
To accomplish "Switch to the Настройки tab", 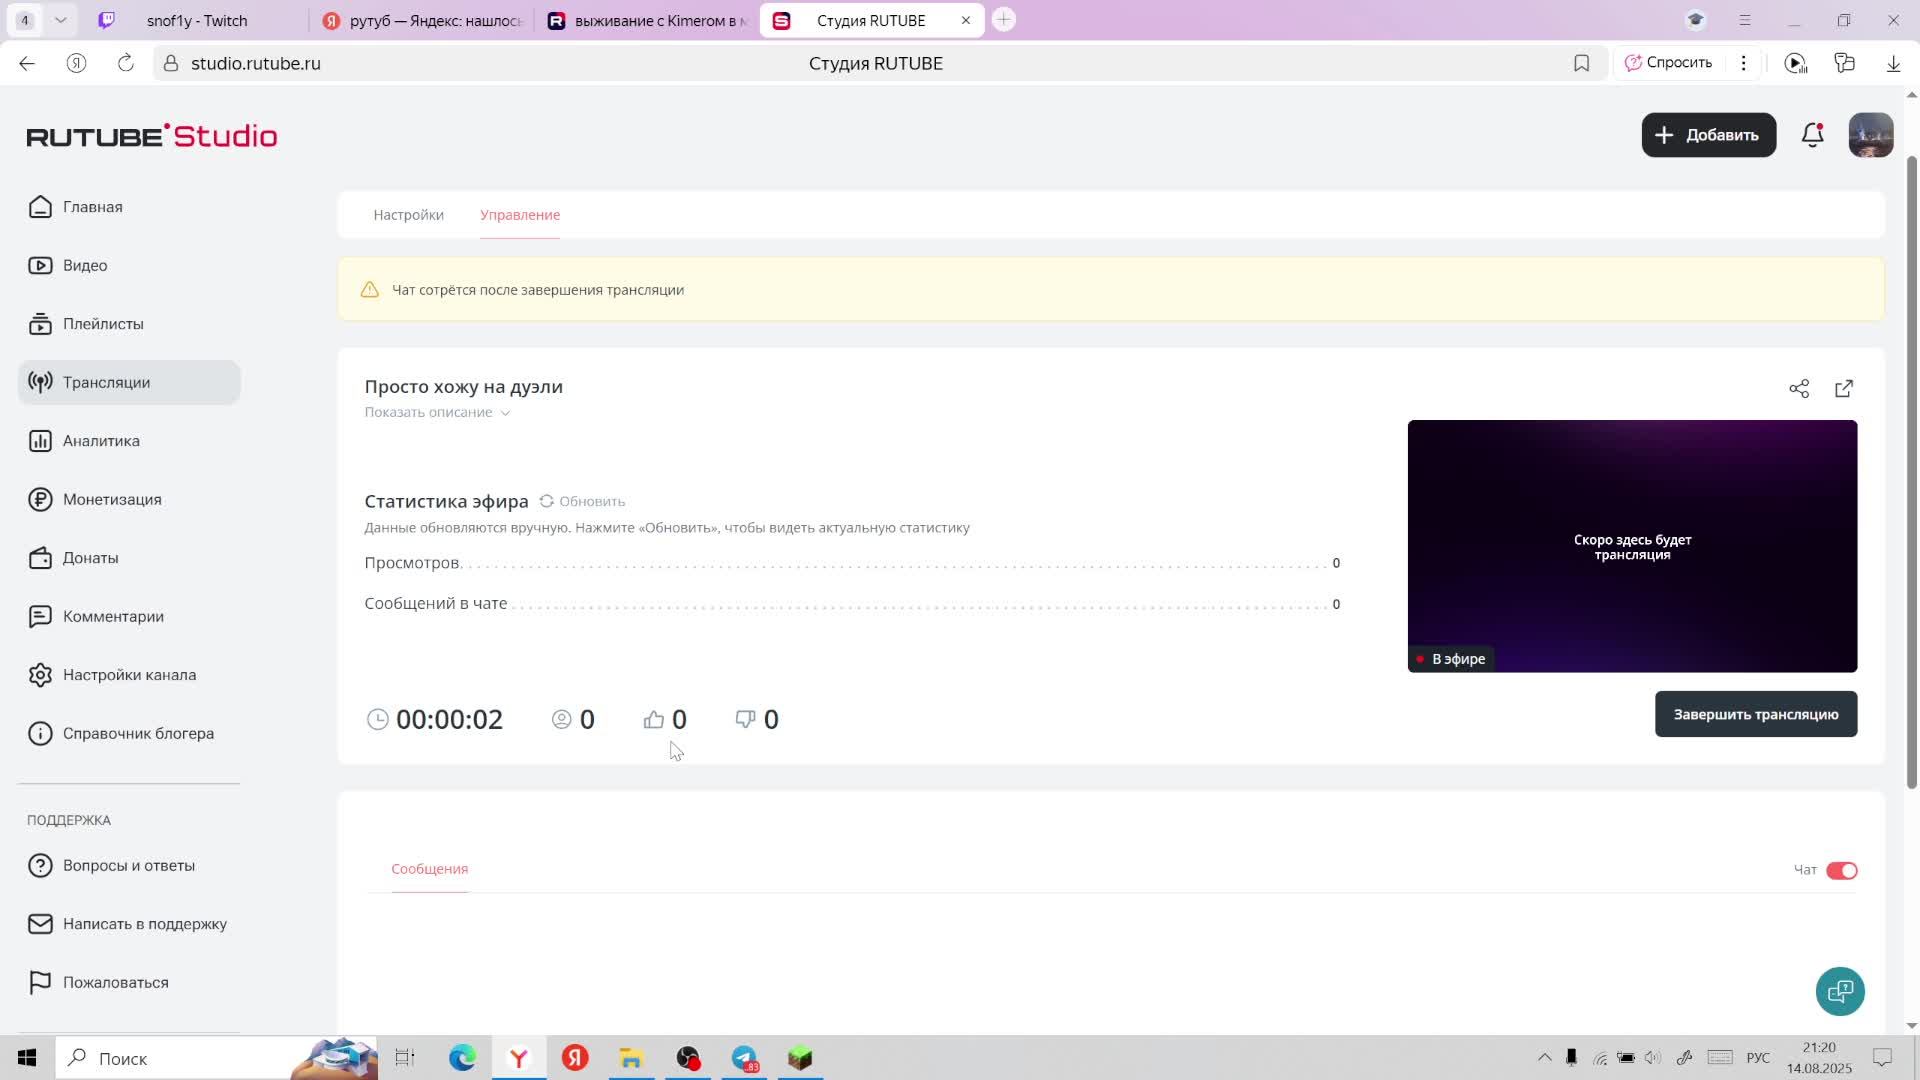I will (408, 215).
